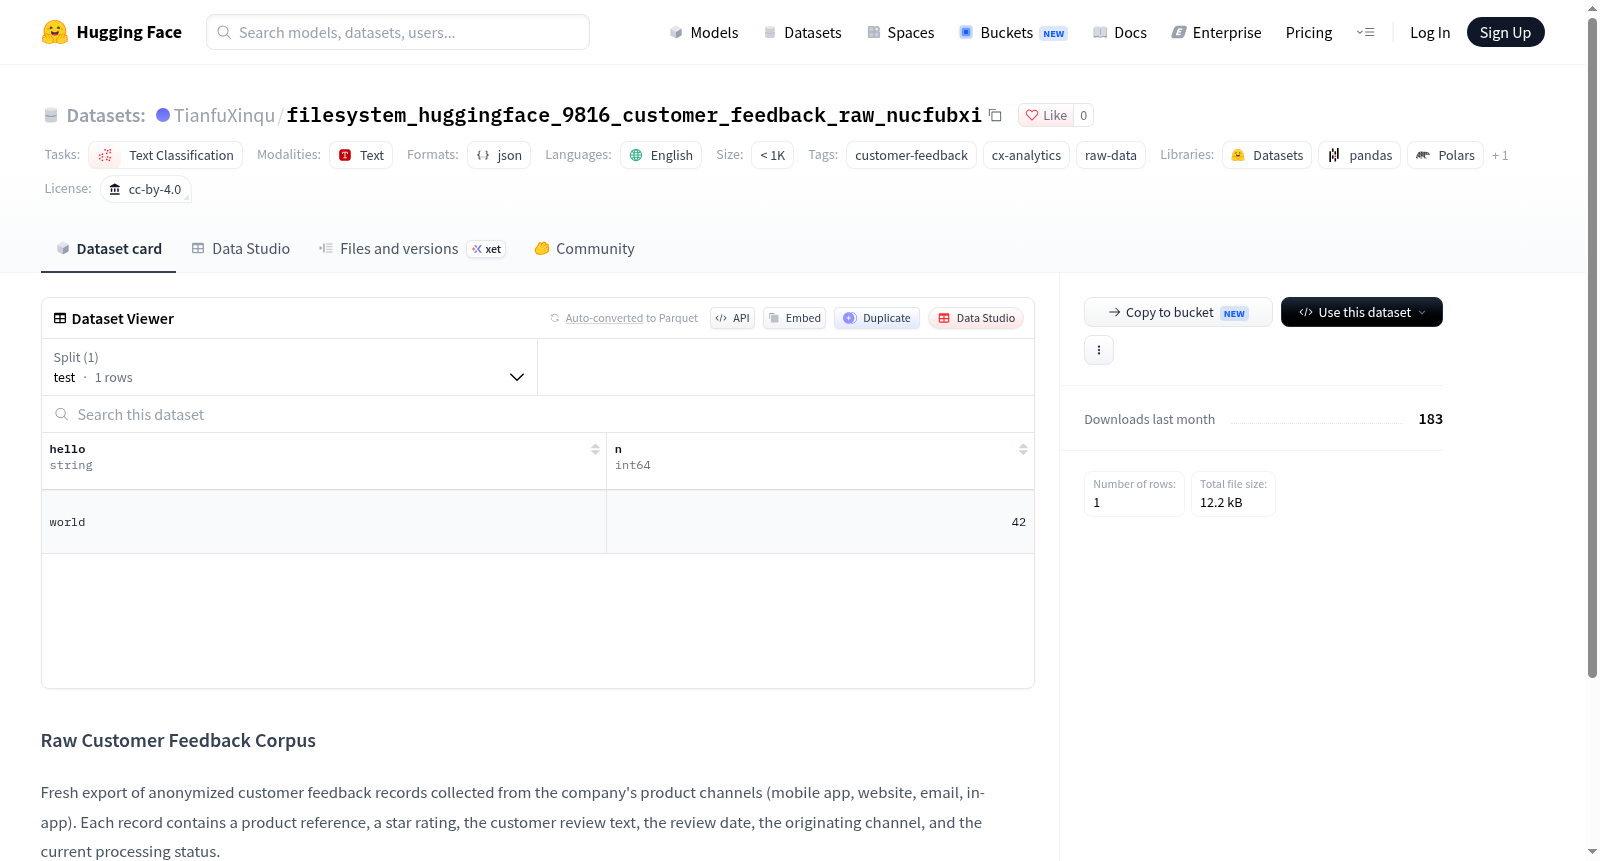This screenshot has width=1600, height=861.
Task: Click the Duplicate button
Action: coord(877,318)
